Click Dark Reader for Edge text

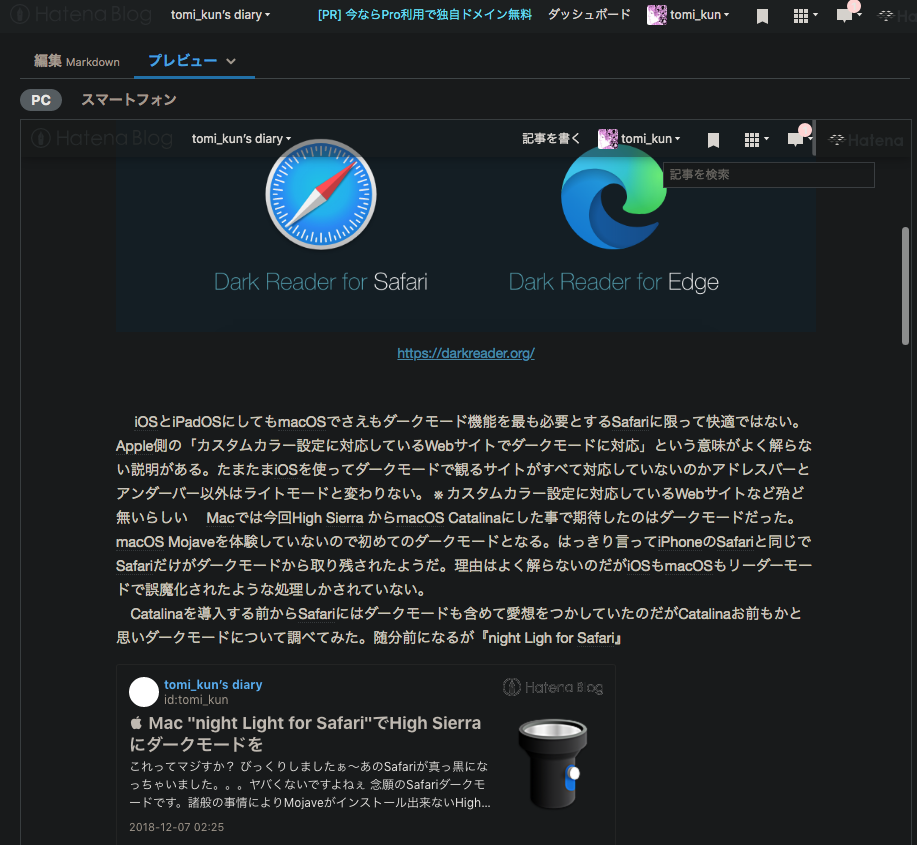[x=613, y=282]
